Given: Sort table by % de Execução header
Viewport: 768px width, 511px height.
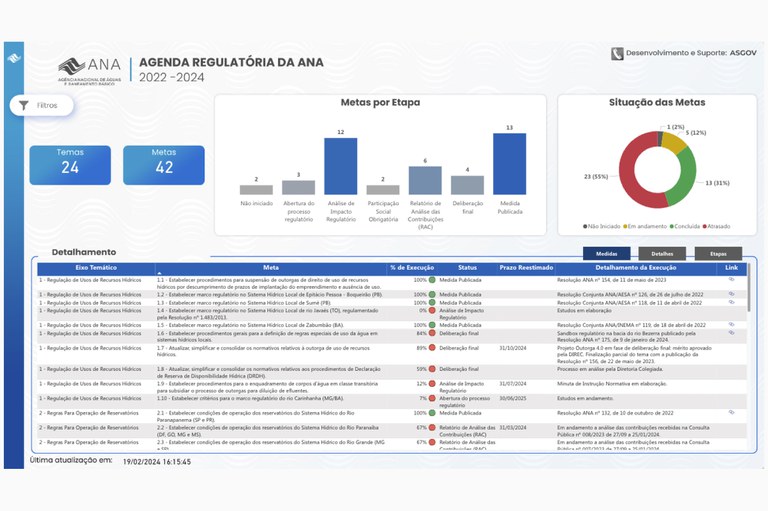Looking at the screenshot, I should [412, 267].
